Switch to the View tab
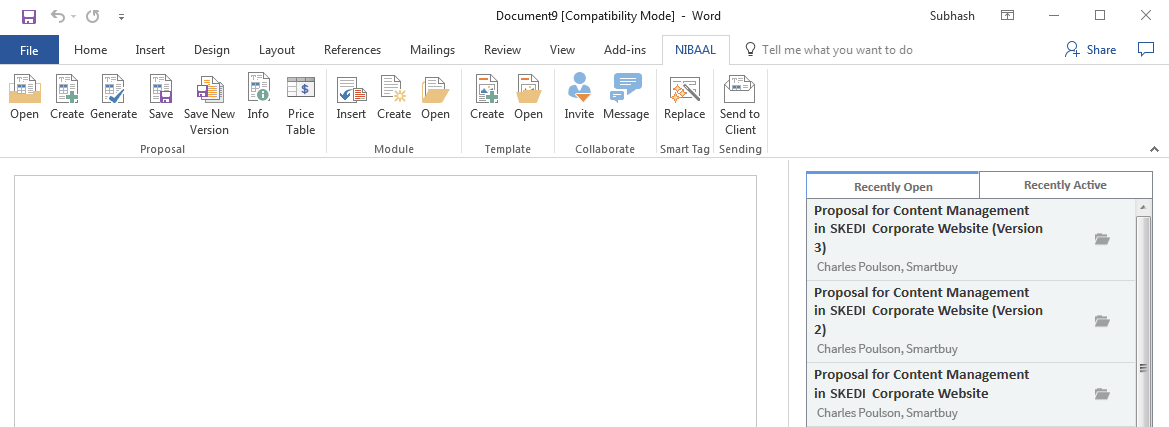Screen dimensions: 1169x427 [562, 50]
